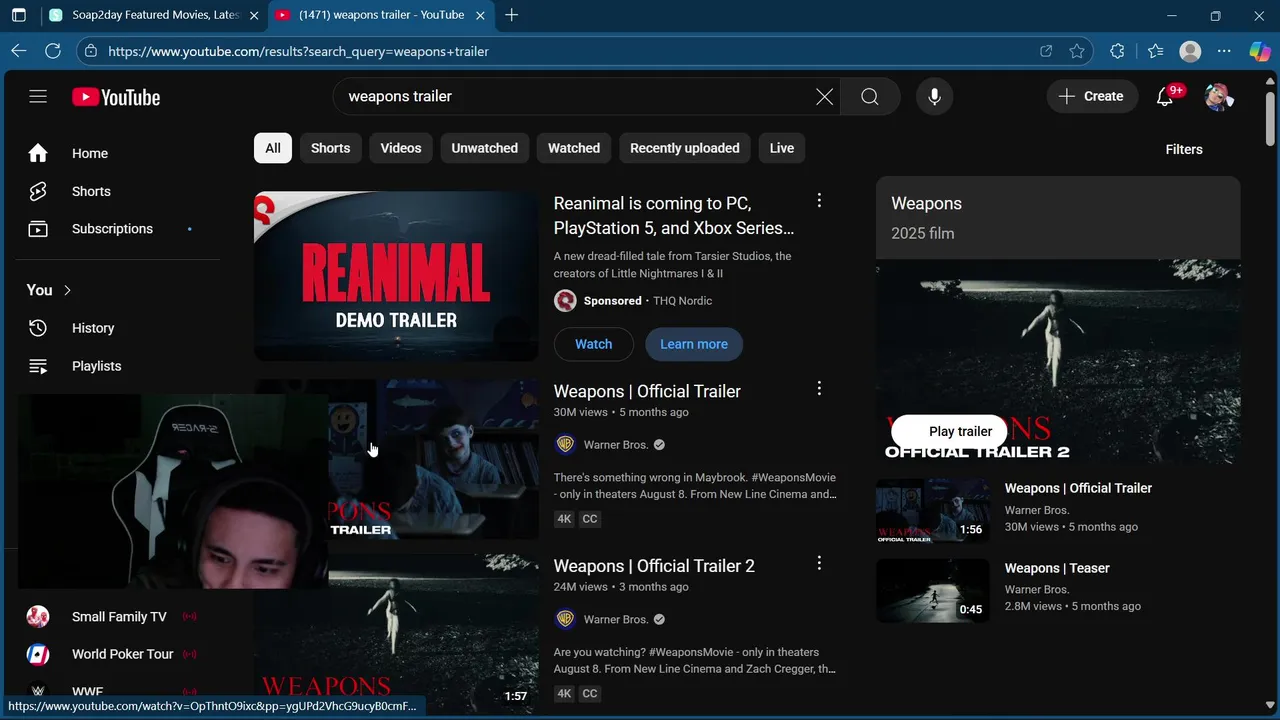The height and width of the screenshot is (720, 1280).
Task: Open three-dot menu for Reanimal ad
Action: click(819, 200)
